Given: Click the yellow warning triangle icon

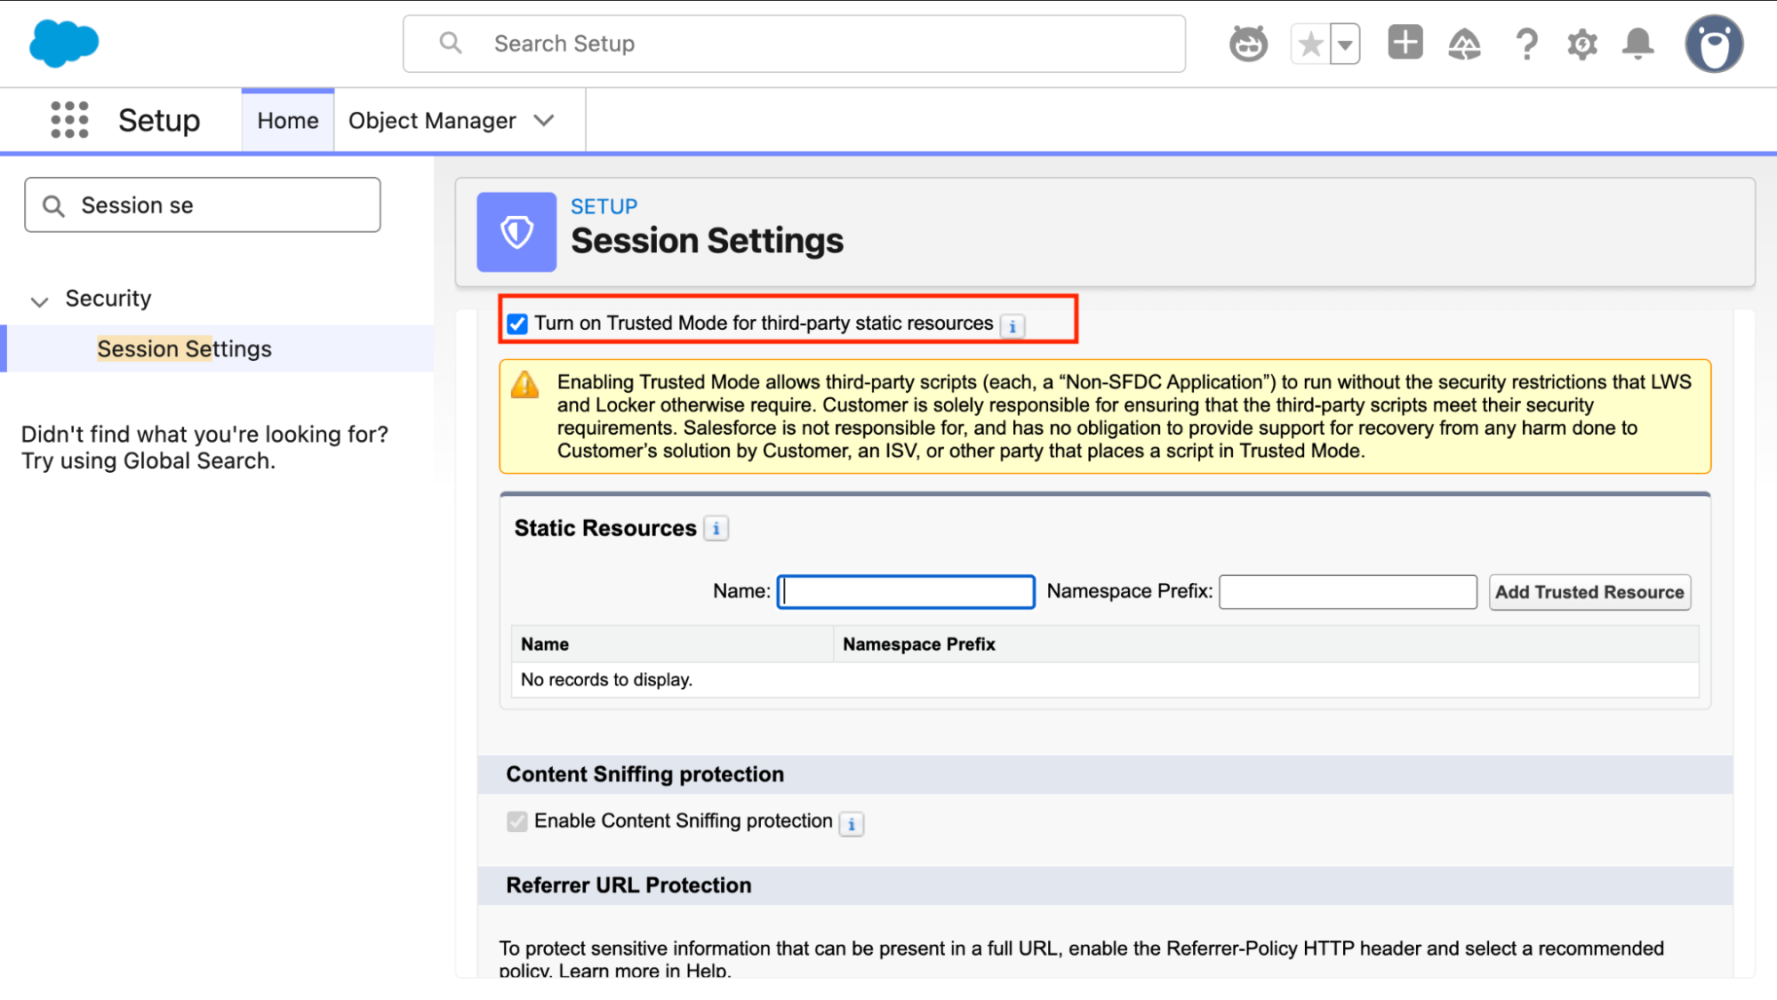Looking at the screenshot, I should coord(525,385).
